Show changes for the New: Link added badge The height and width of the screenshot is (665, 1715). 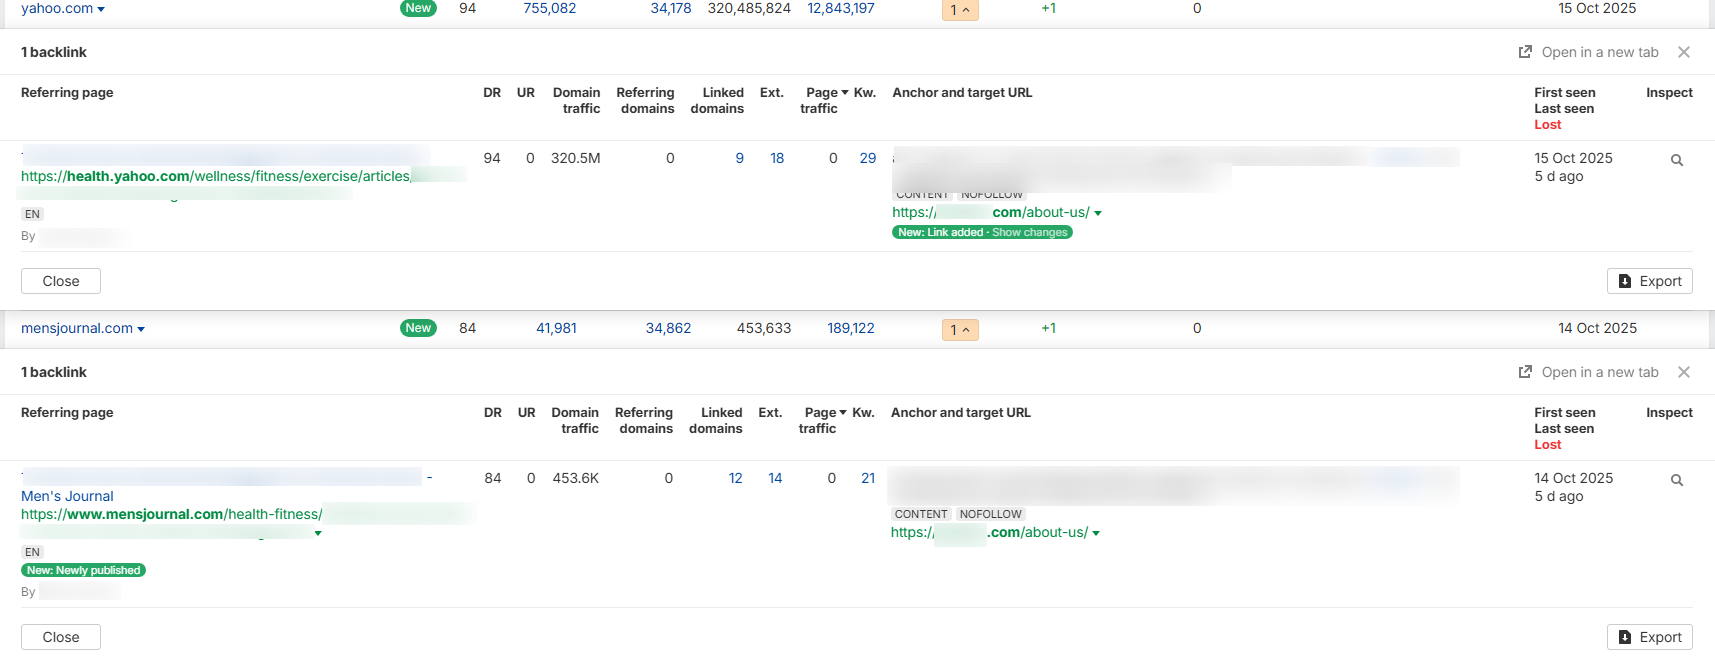click(x=1029, y=232)
